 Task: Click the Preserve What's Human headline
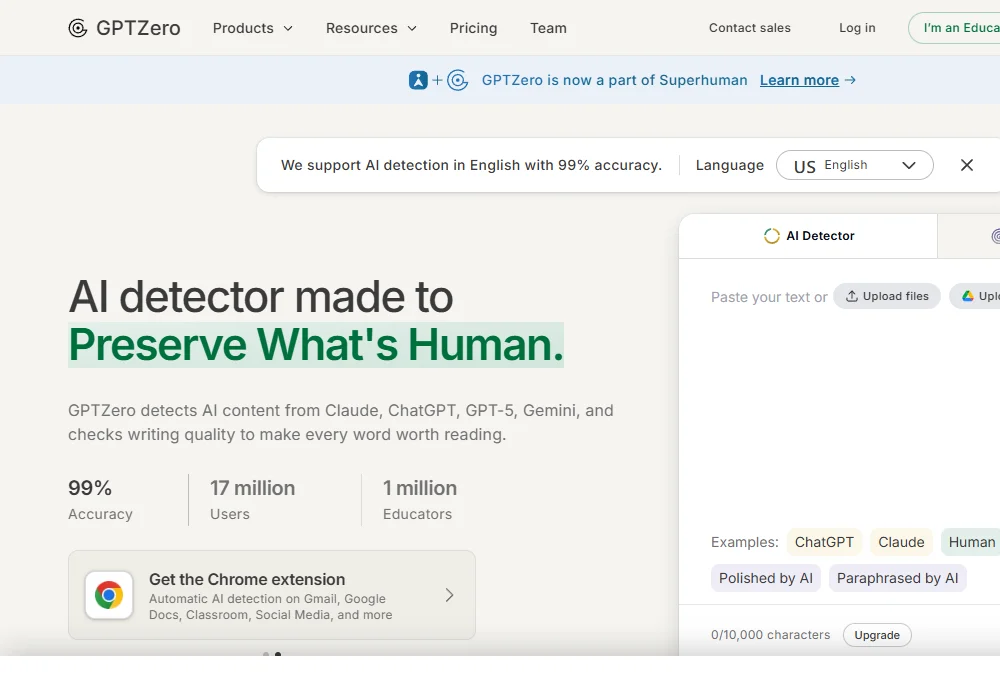click(316, 345)
